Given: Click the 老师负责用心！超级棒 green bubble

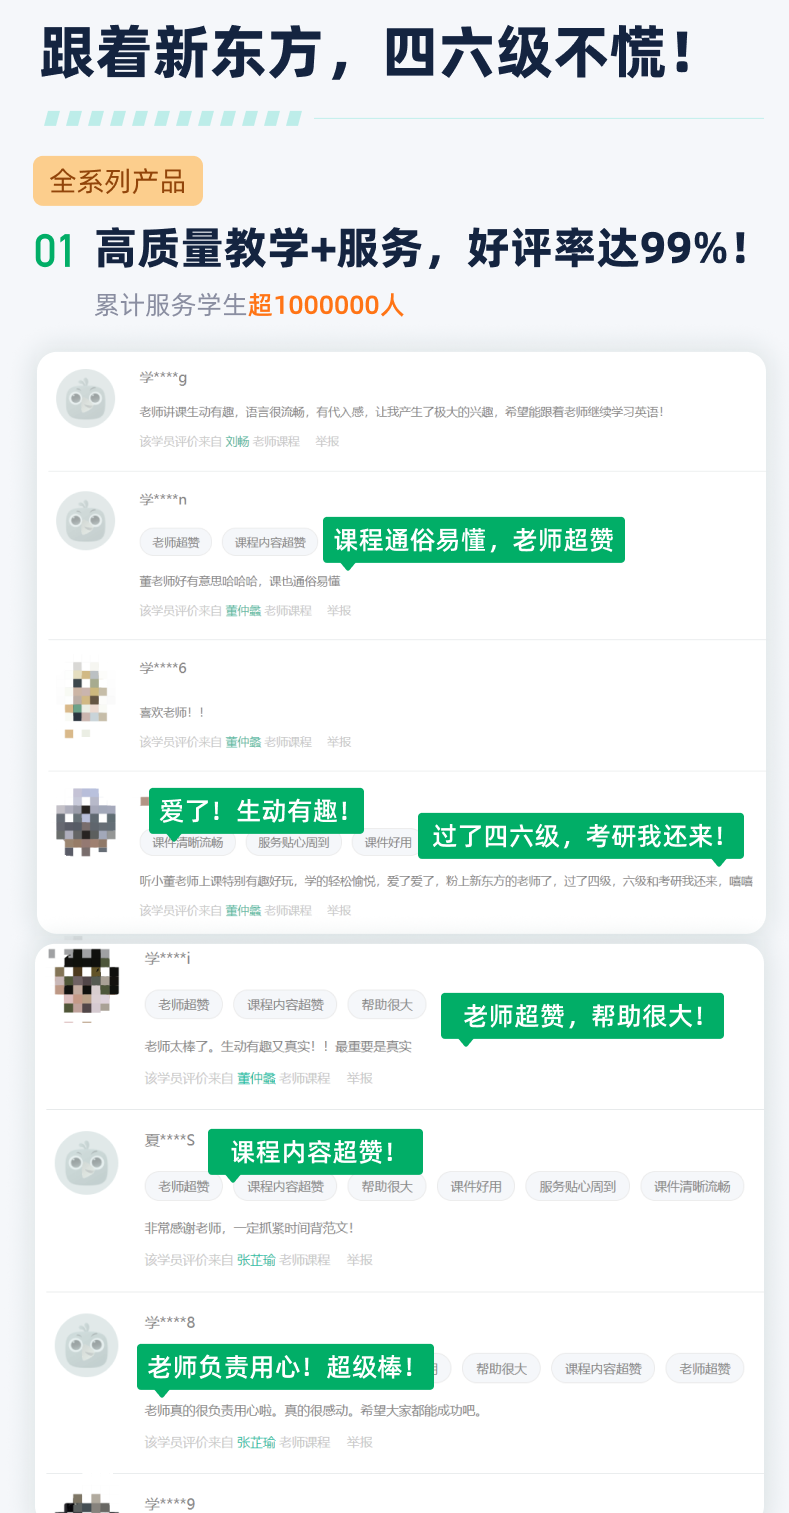Looking at the screenshot, I should [285, 1366].
